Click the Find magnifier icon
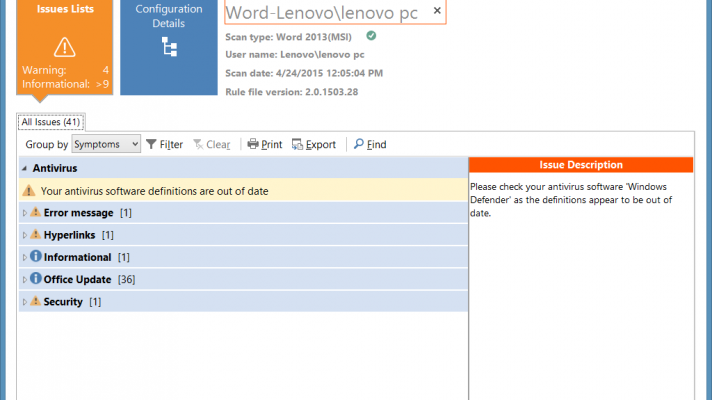 pos(359,144)
